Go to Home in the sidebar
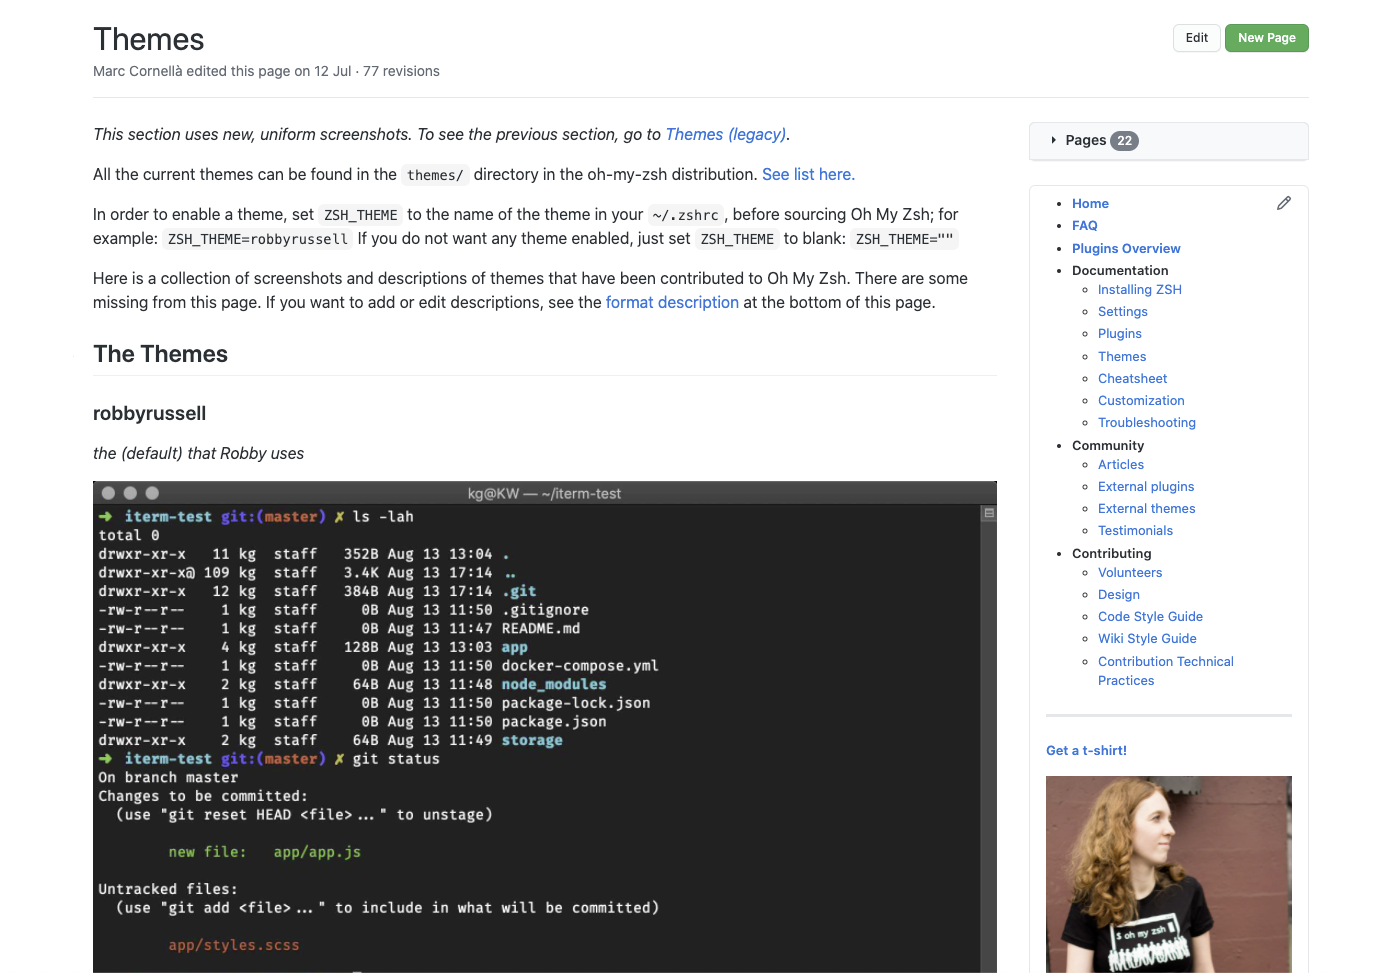 coord(1090,203)
